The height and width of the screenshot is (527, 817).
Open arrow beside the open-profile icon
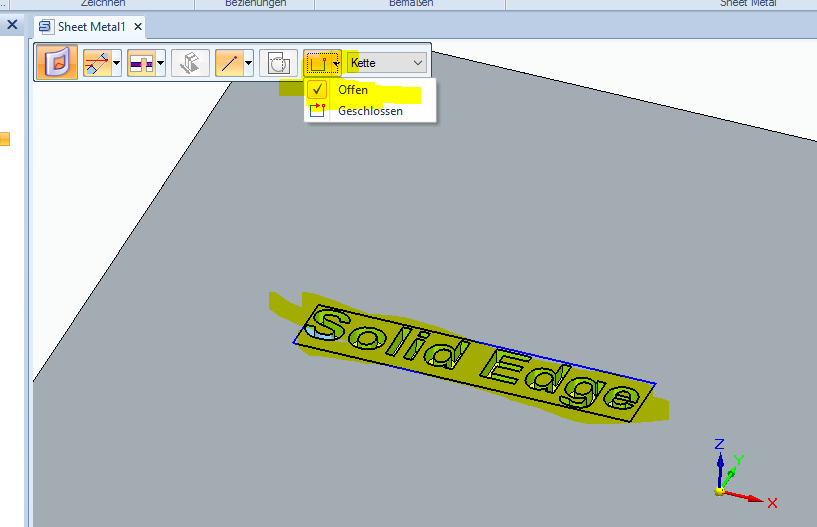click(337, 63)
